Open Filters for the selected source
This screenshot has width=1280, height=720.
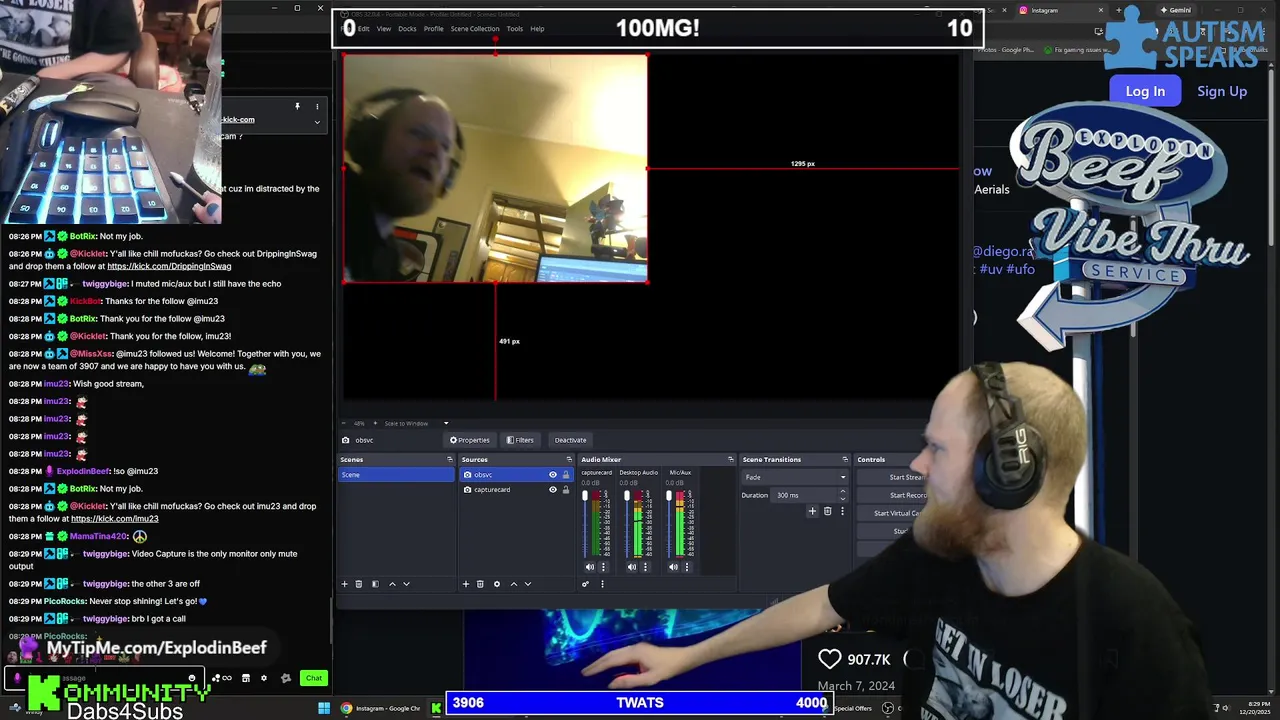pyautogui.click(x=520, y=440)
